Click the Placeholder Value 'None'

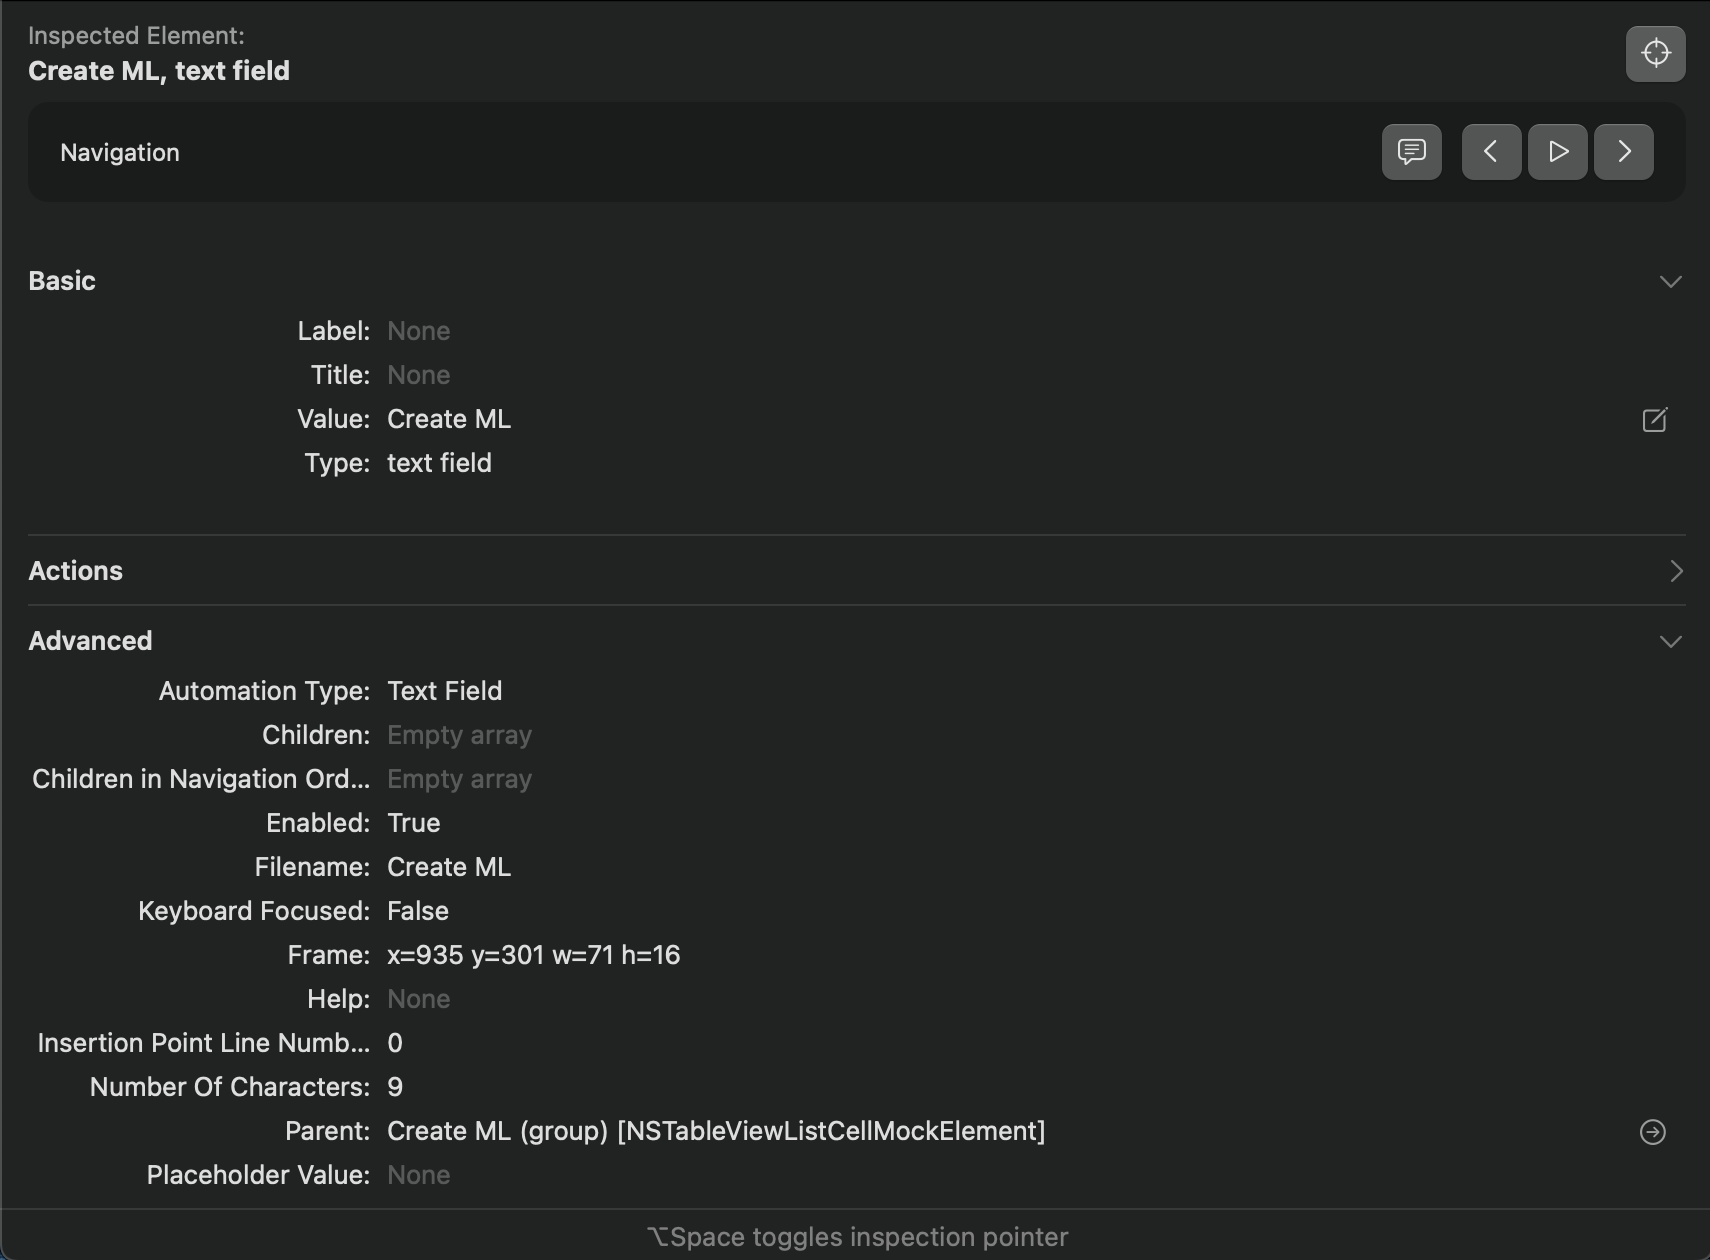tap(418, 1175)
